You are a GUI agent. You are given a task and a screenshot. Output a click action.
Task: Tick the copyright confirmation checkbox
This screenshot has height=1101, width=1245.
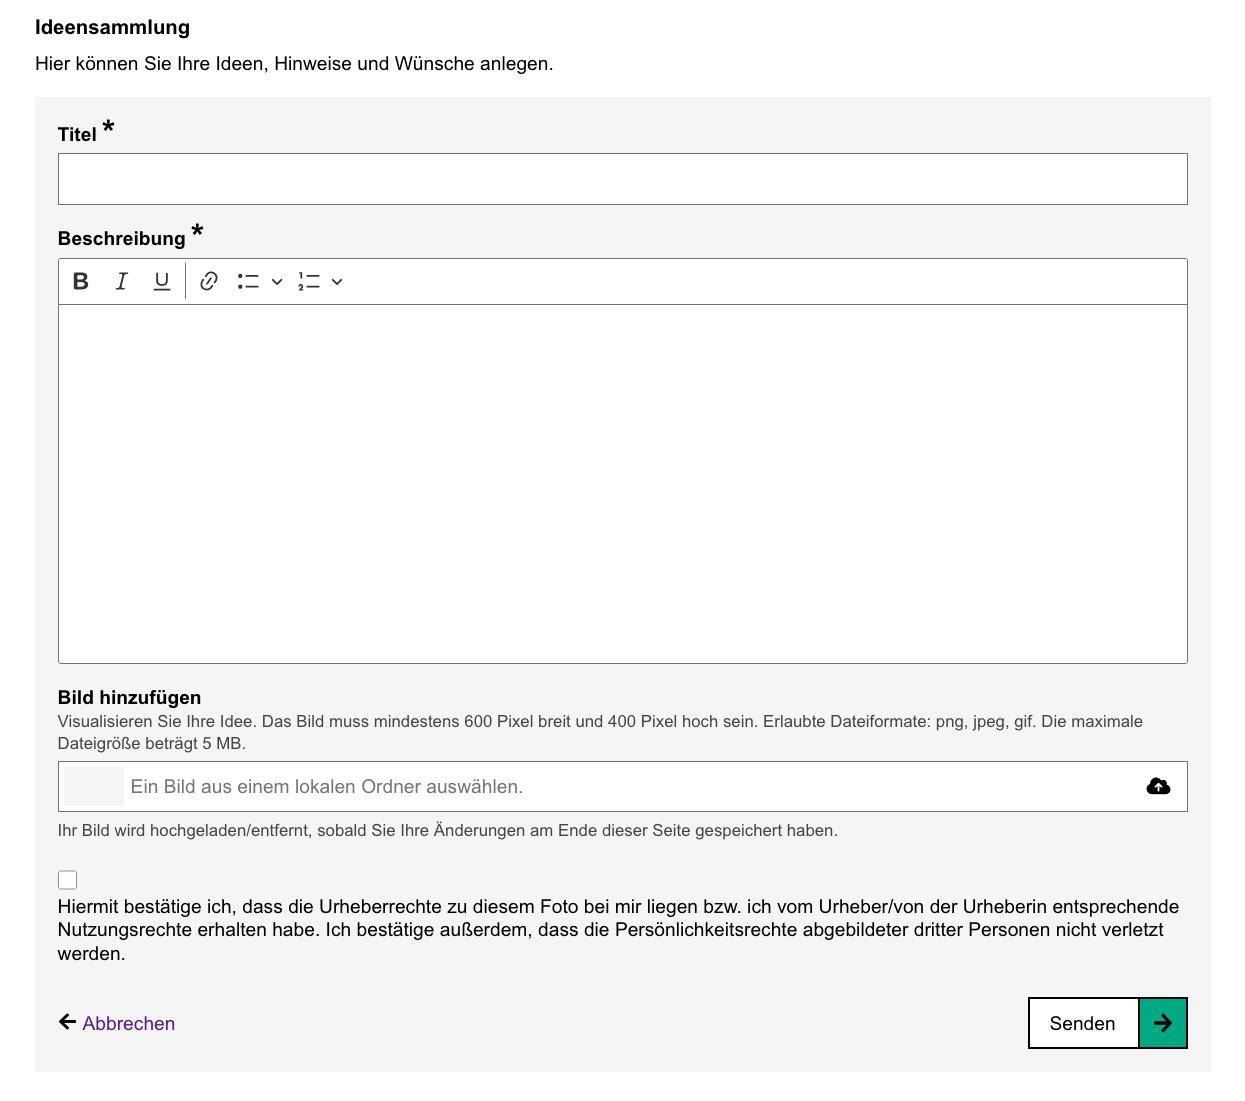click(68, 880)
